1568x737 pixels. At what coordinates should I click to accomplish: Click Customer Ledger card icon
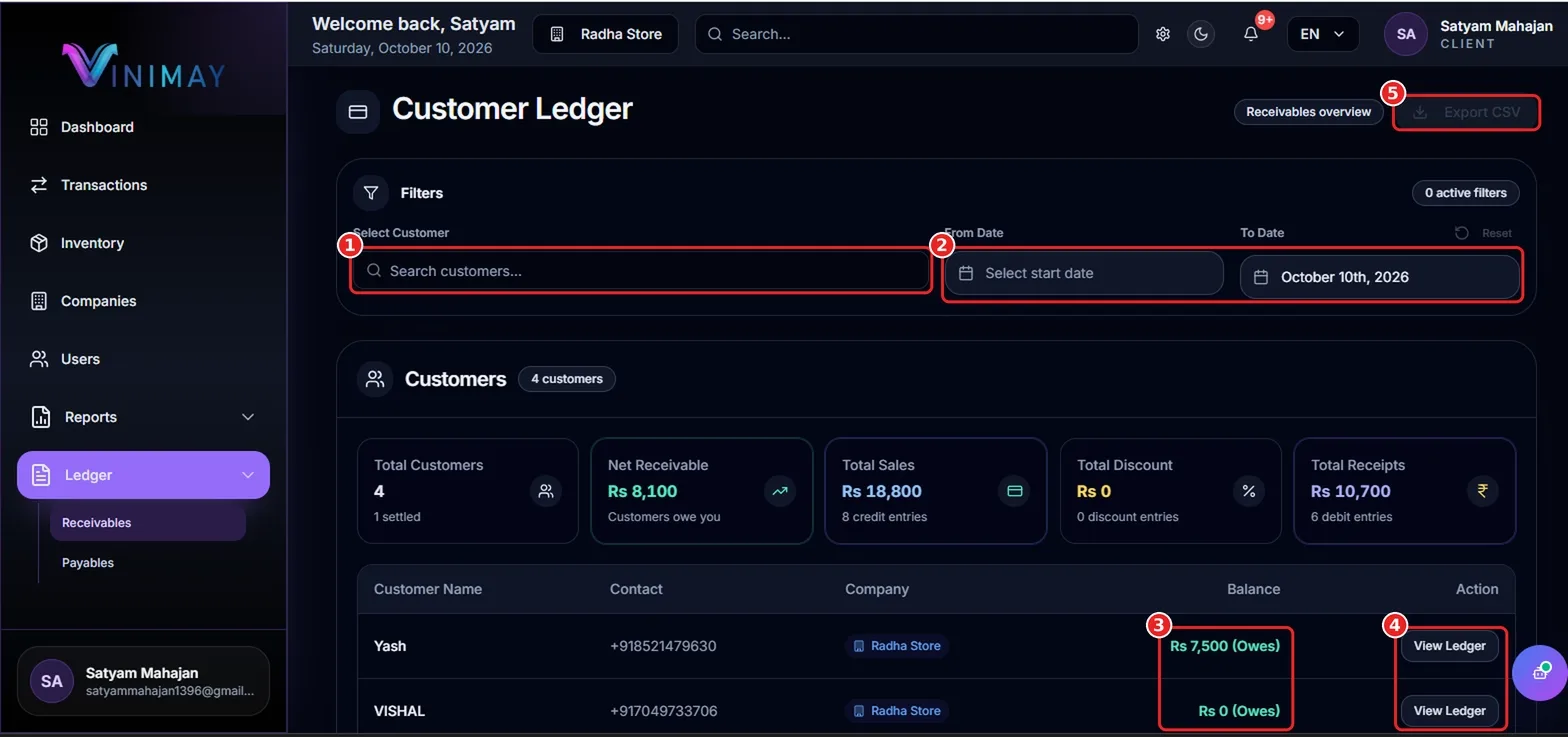[x=358, y=112]
